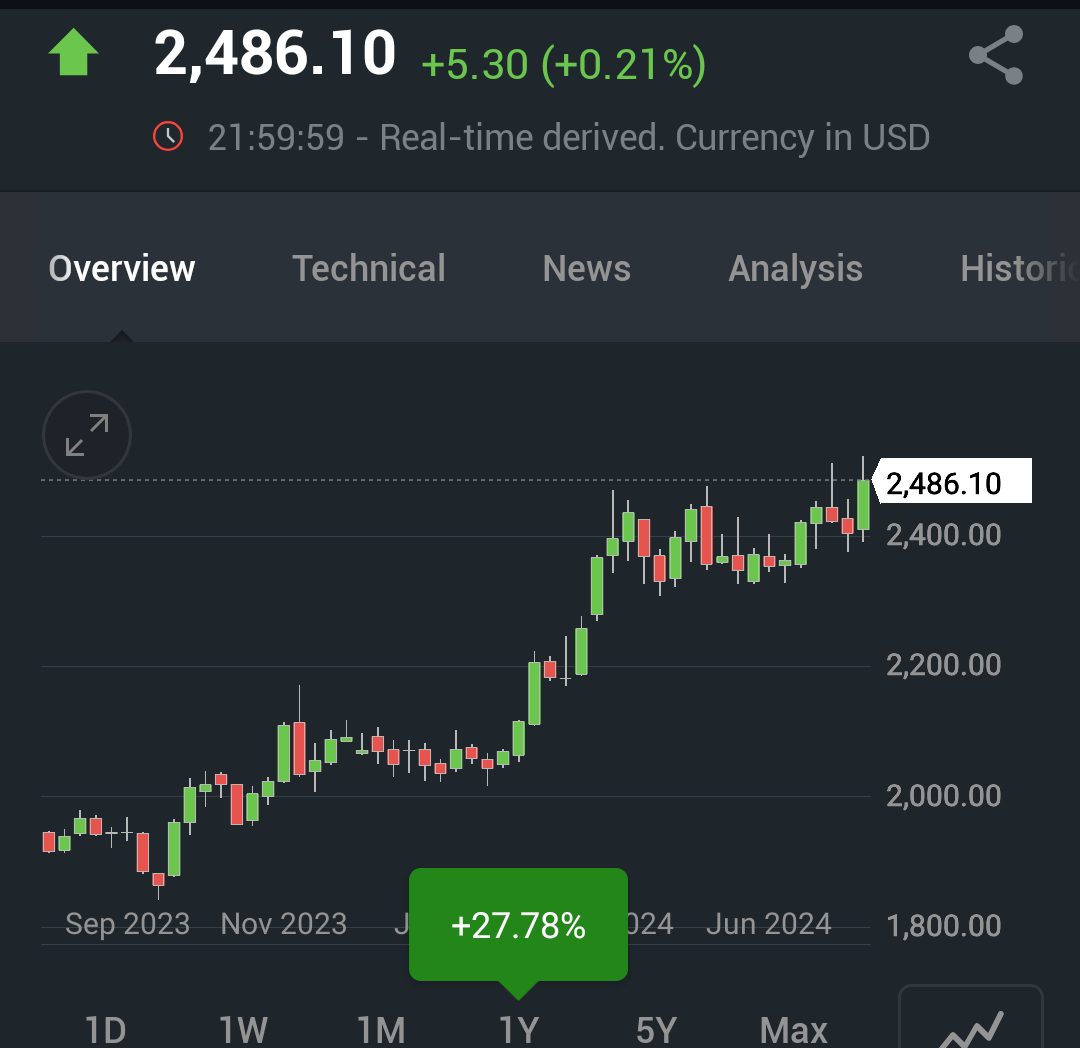Viewport: 1080px width, 1048px height.
Task: Click the 2,200.00 axis label
Action: (943, 665)
